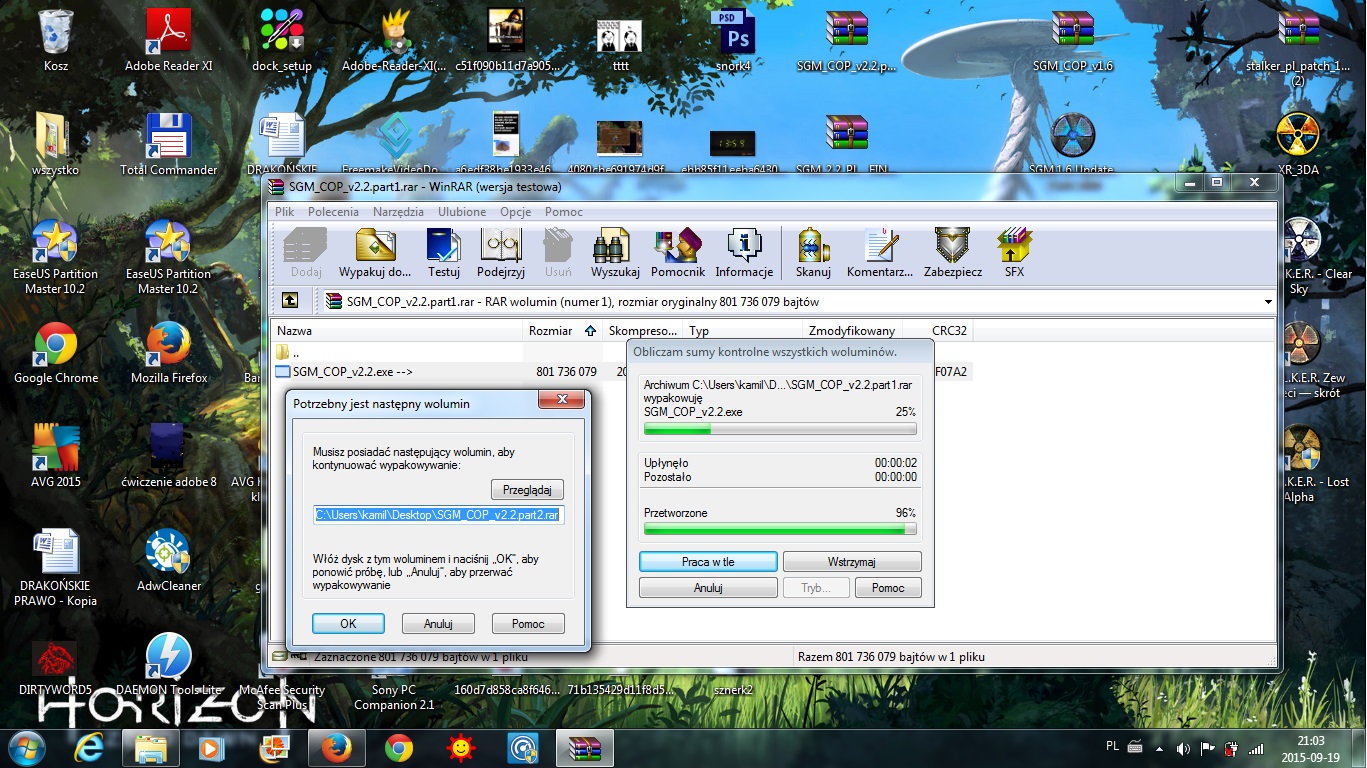Click the SFX toolbar icon
Viewport: 1367px width, 768px height.
1014,253
